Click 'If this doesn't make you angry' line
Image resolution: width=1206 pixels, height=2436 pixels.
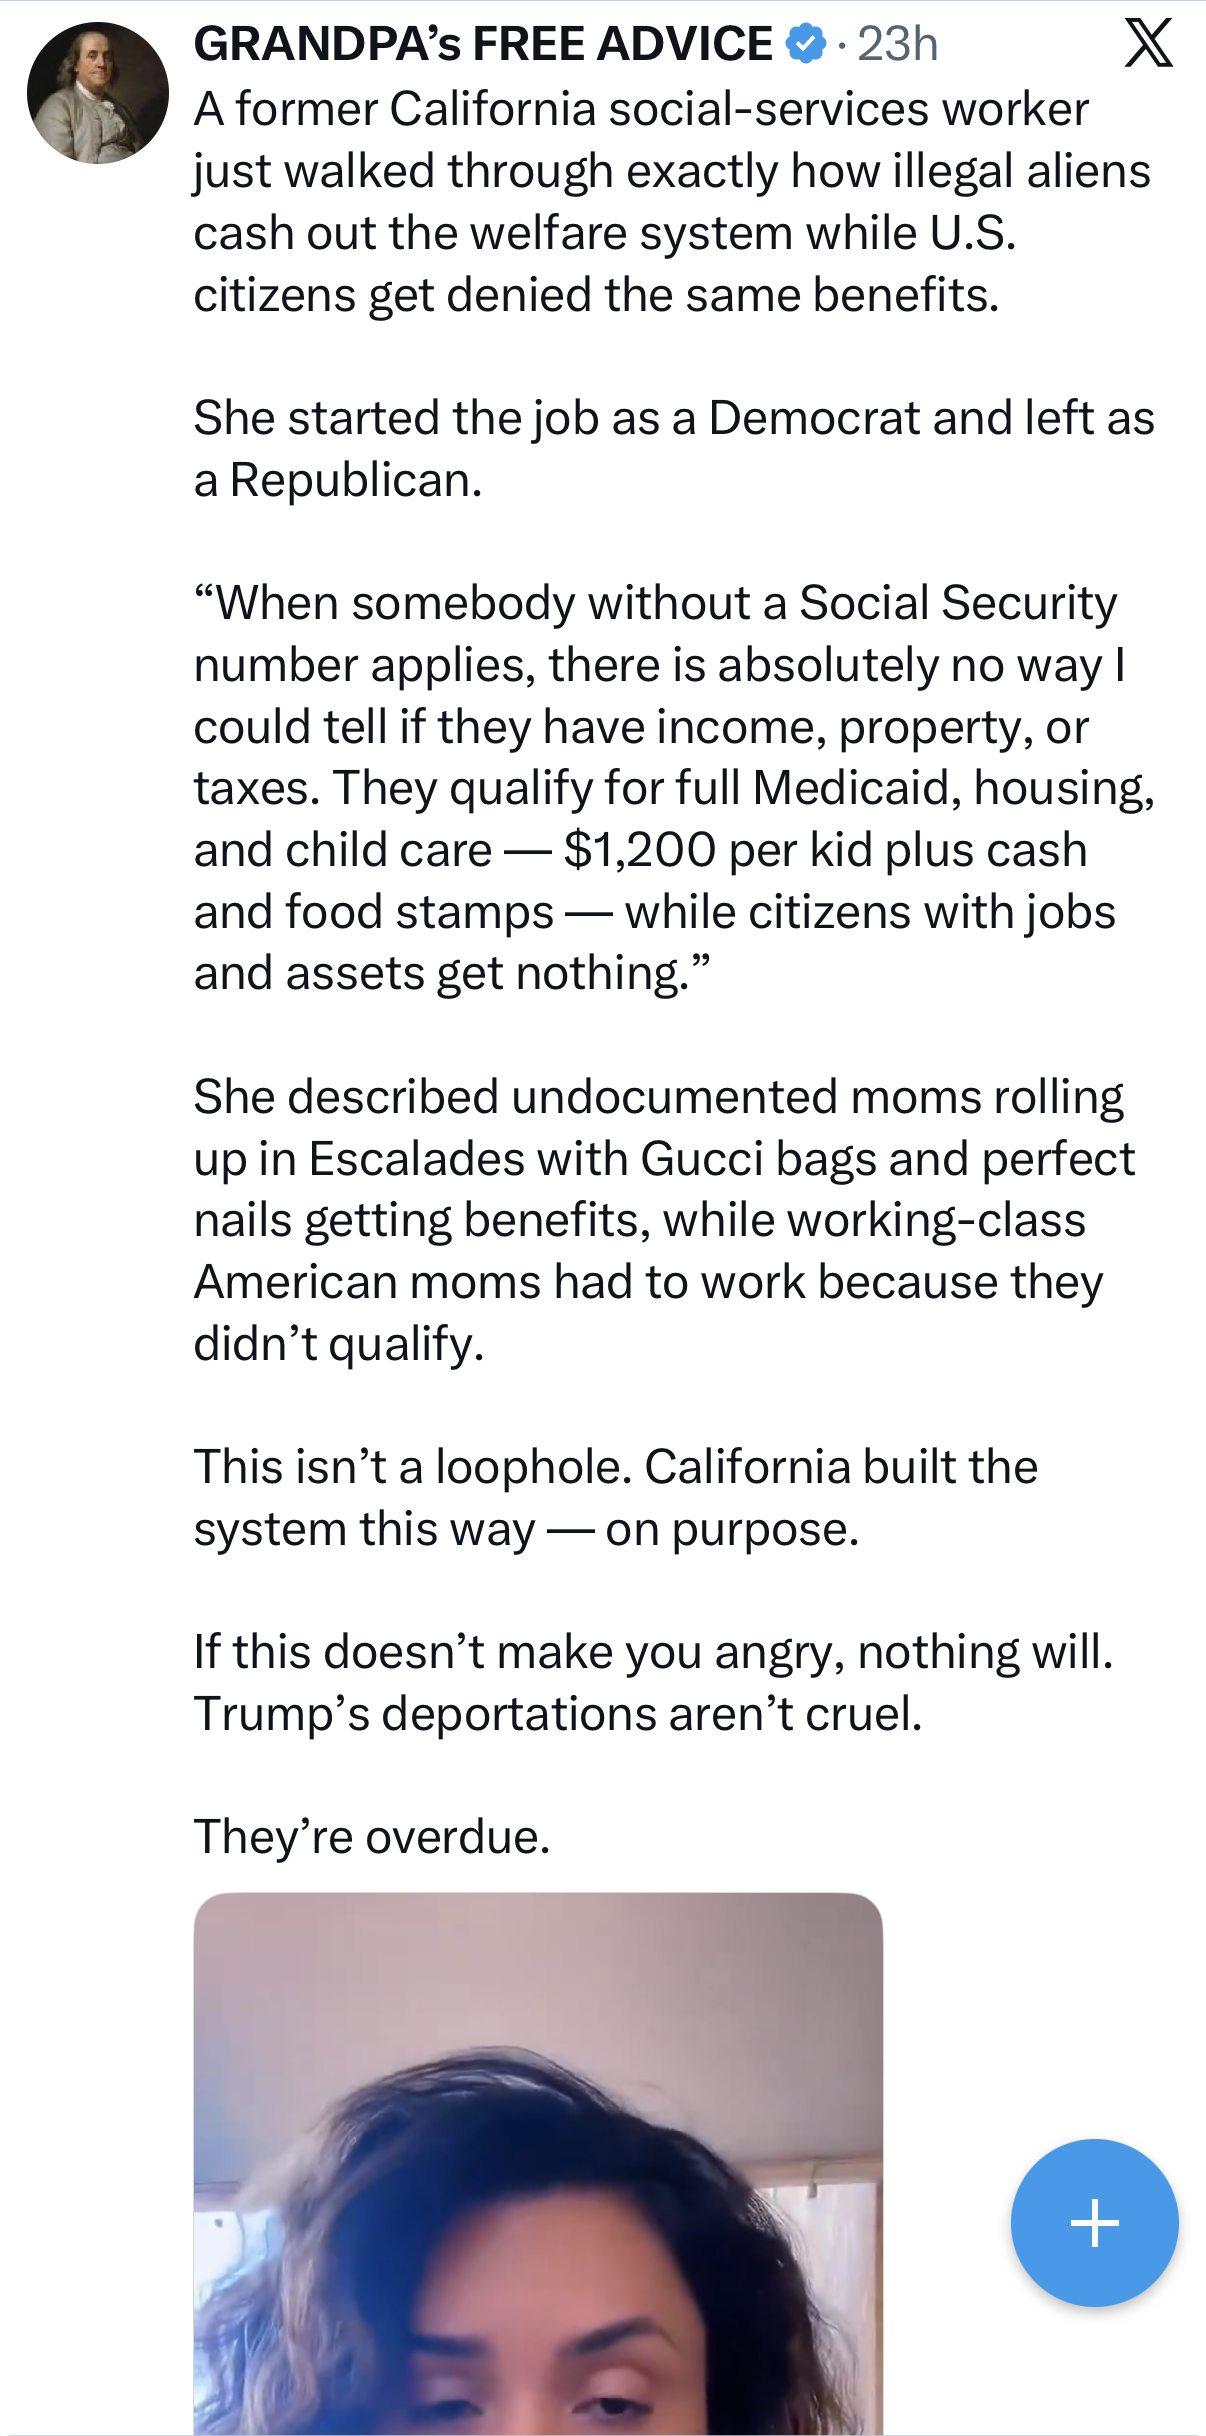[653, 1652]
